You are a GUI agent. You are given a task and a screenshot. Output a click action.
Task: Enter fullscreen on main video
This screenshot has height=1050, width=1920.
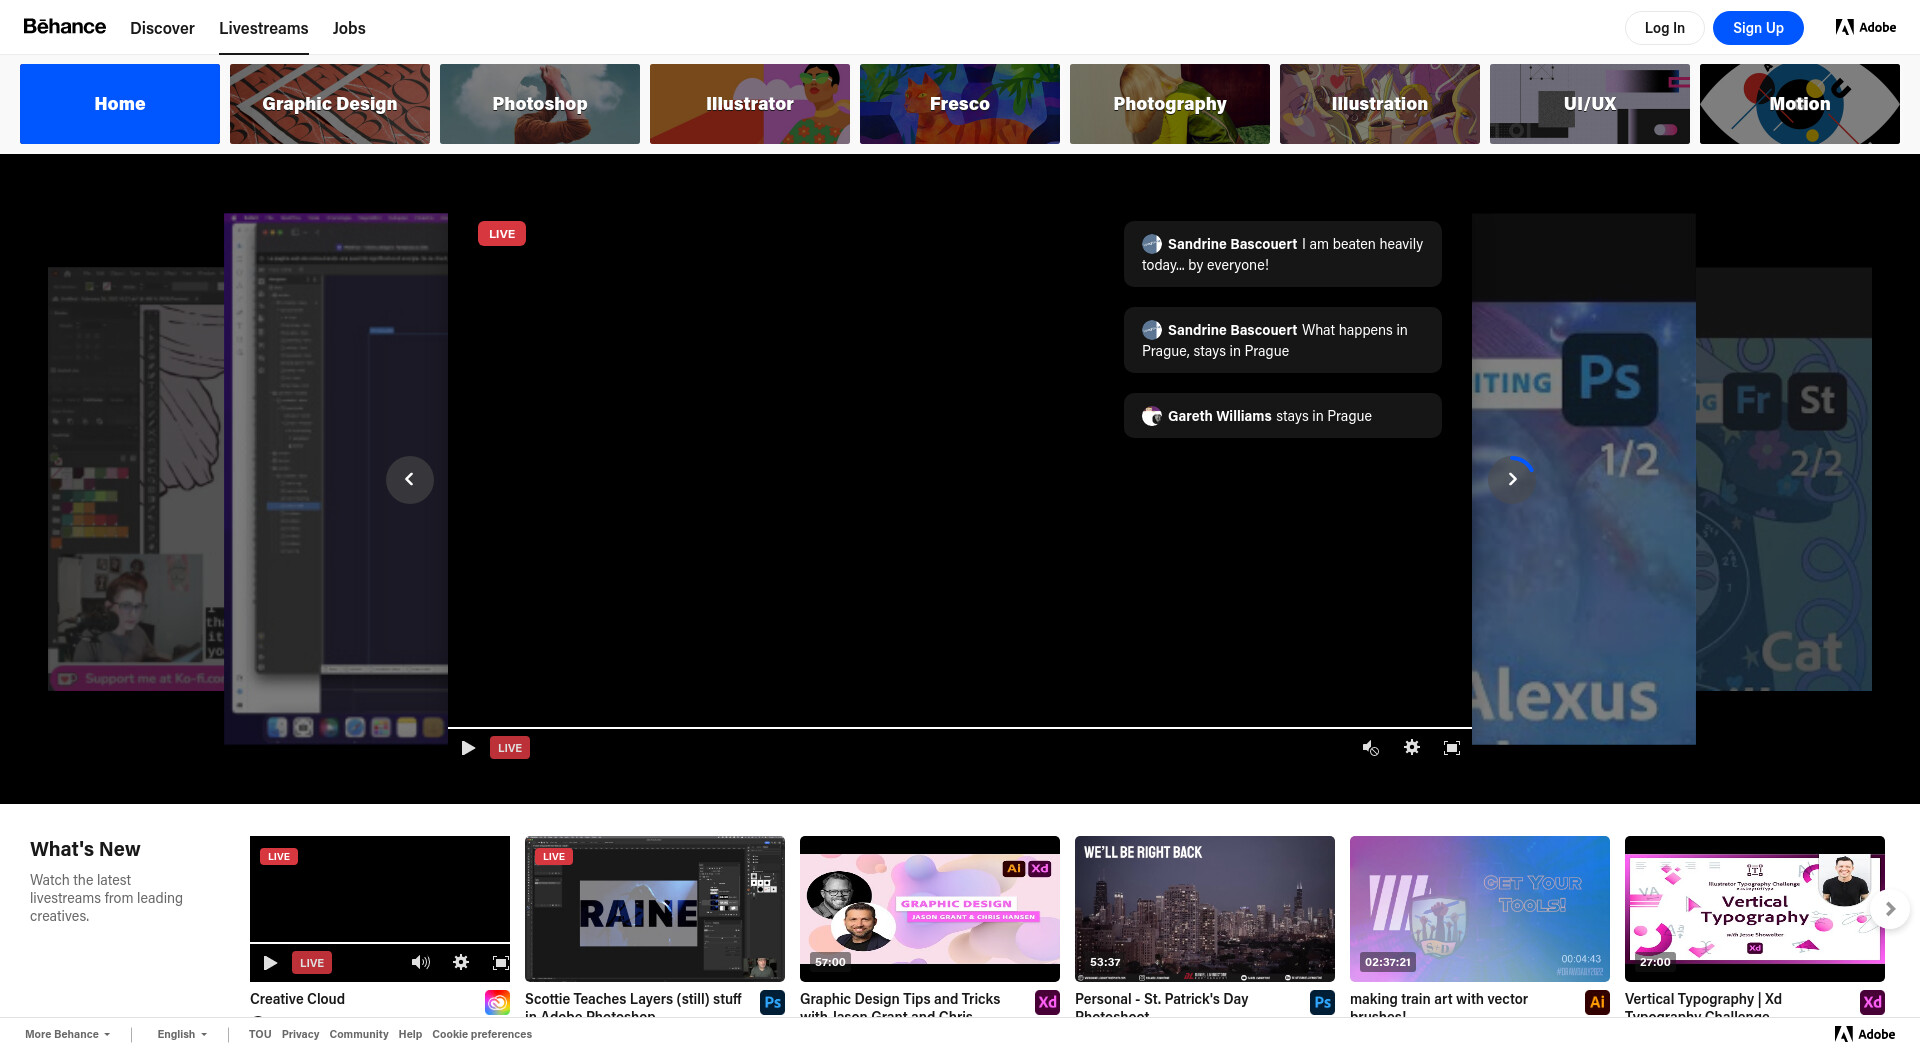pos(1452,748)
